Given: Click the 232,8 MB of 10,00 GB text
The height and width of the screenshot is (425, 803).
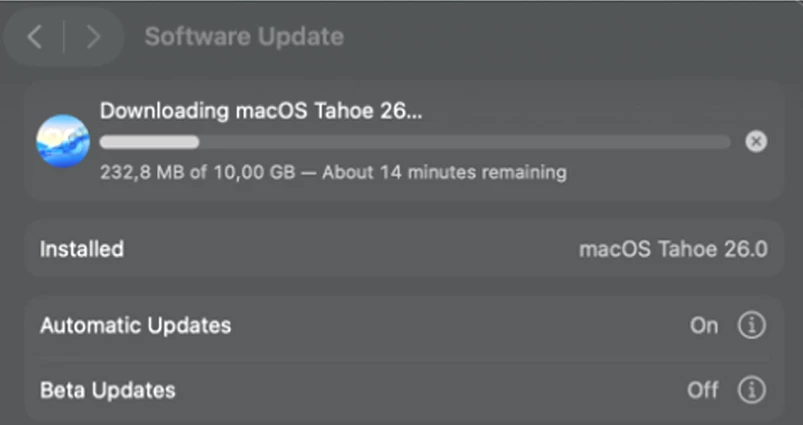Looking at the screenshot, I should pos(197,172).
